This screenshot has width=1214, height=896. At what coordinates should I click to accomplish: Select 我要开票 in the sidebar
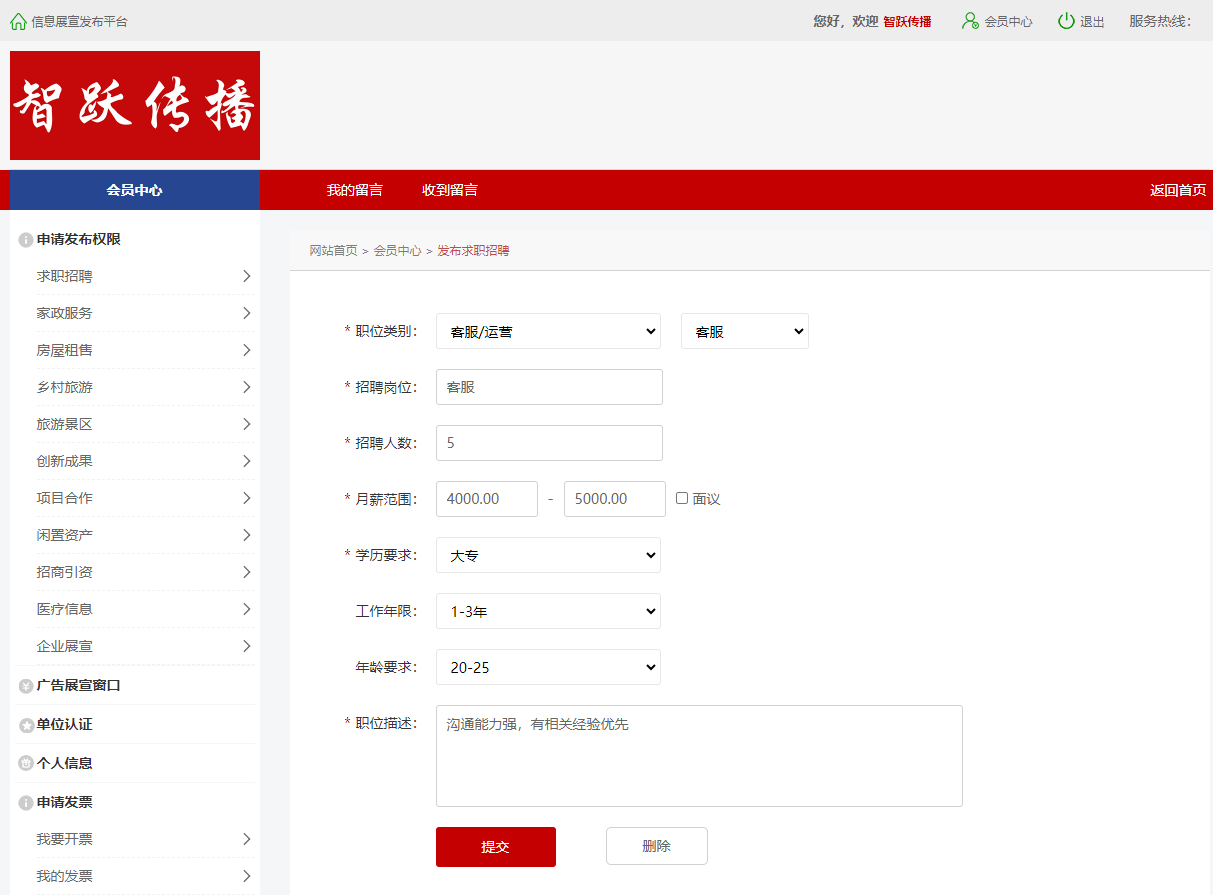pos(65,839)
